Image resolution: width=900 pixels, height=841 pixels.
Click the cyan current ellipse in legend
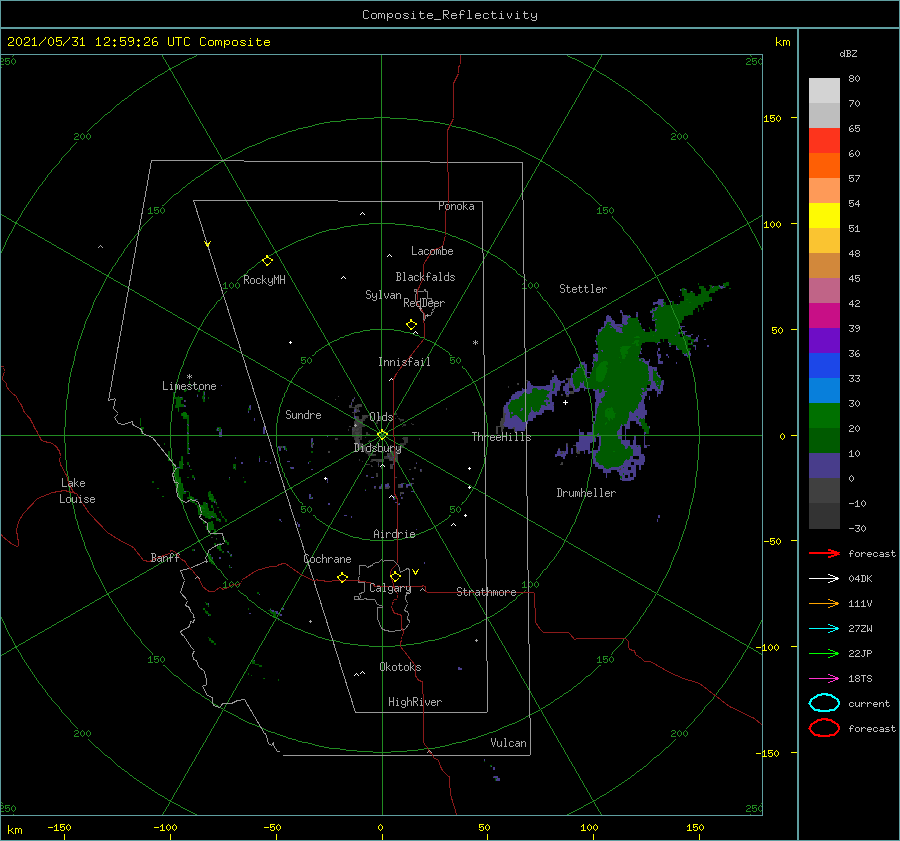(x=824, y=703)
